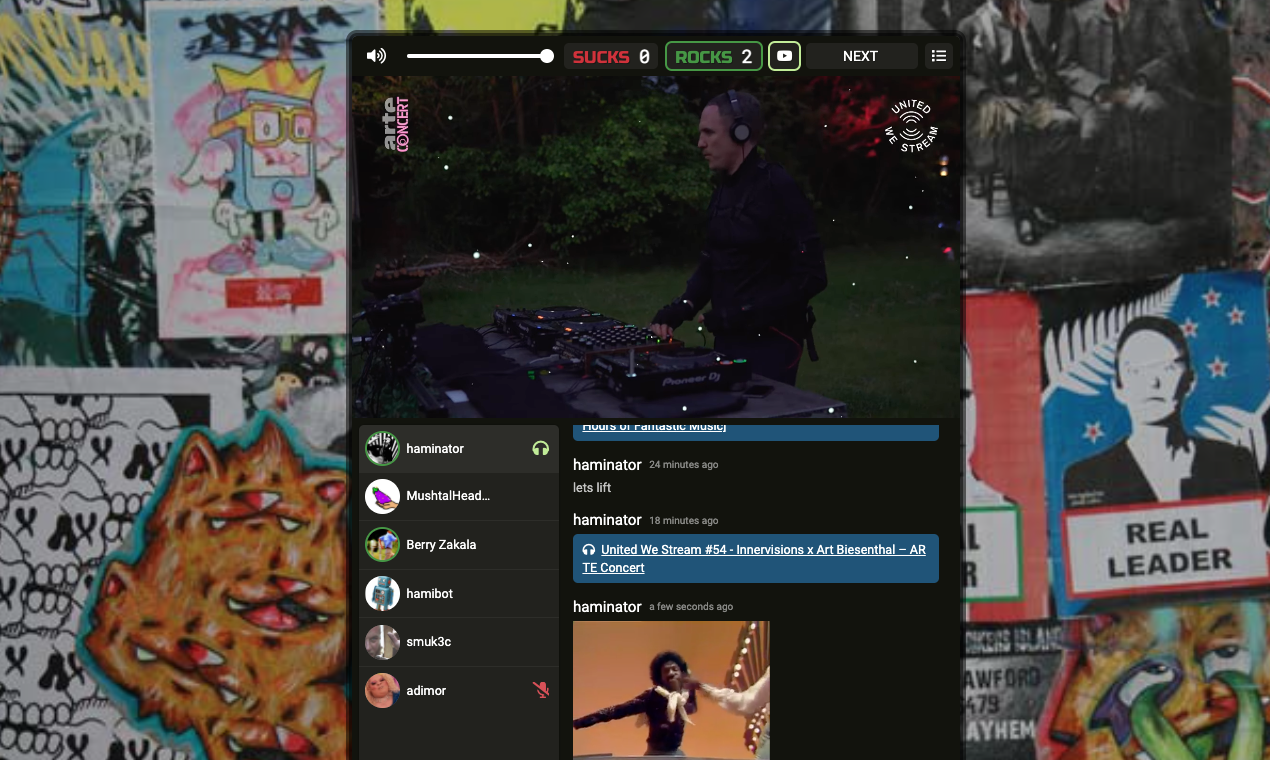Unmute adimor's muted microphone
This screenshot has width=1270, height=760.
pos(540,690)
